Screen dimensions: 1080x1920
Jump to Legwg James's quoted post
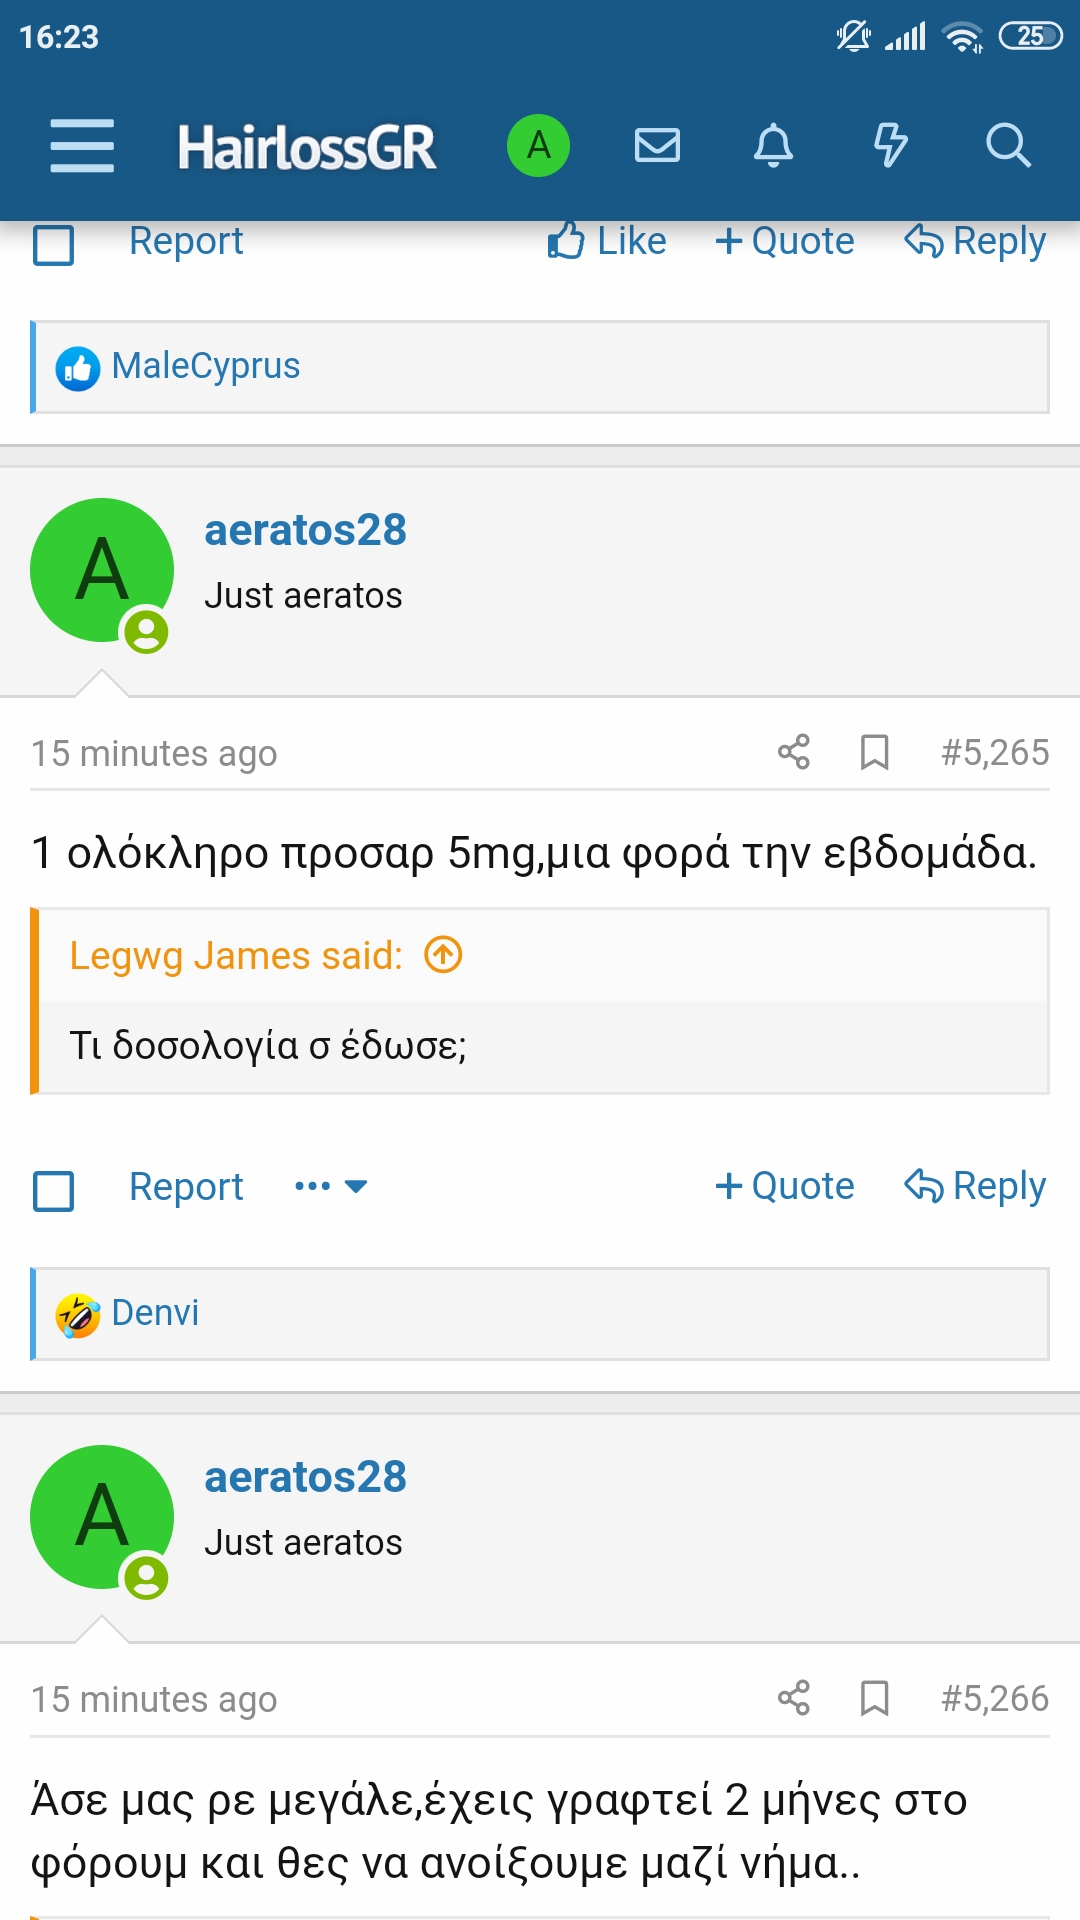tap(443, 955)
